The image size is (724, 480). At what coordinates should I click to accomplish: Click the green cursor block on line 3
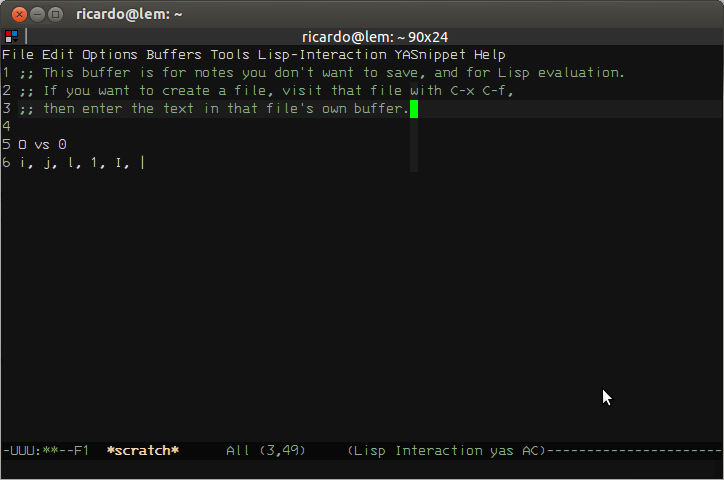(x=414, y=109)
